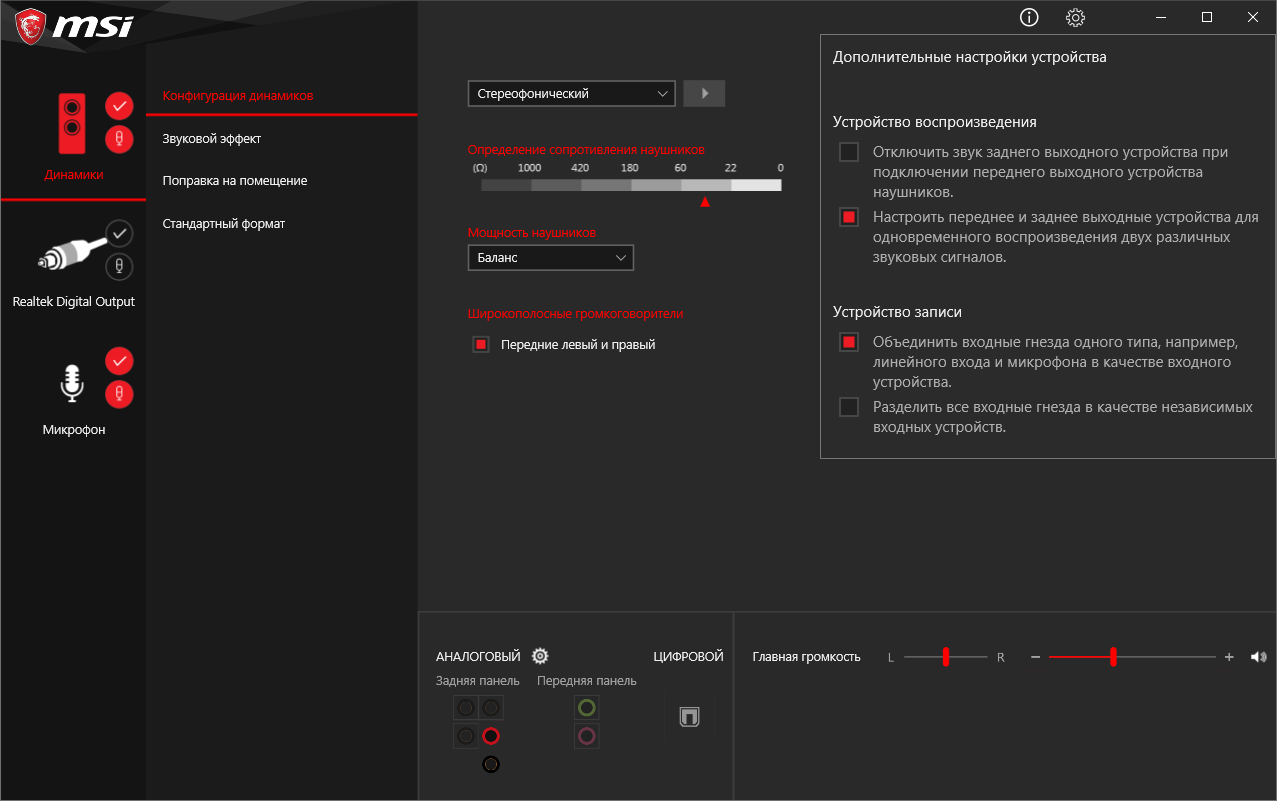This screenshot has width=1277, height=801.
Task: Click the L/R balance slider handle
Action: pos(945,657)
